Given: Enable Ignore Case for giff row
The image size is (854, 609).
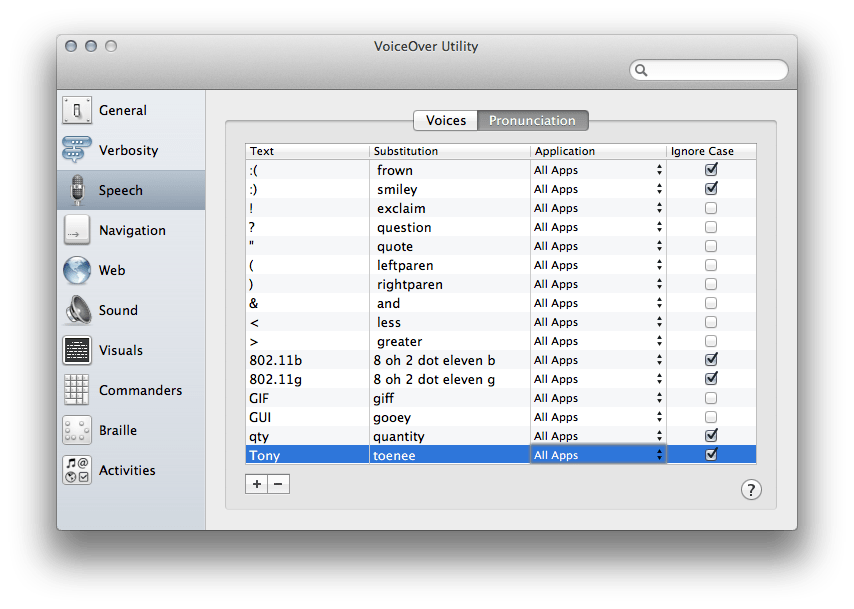Looking at the screenshot, I should 711,398.
